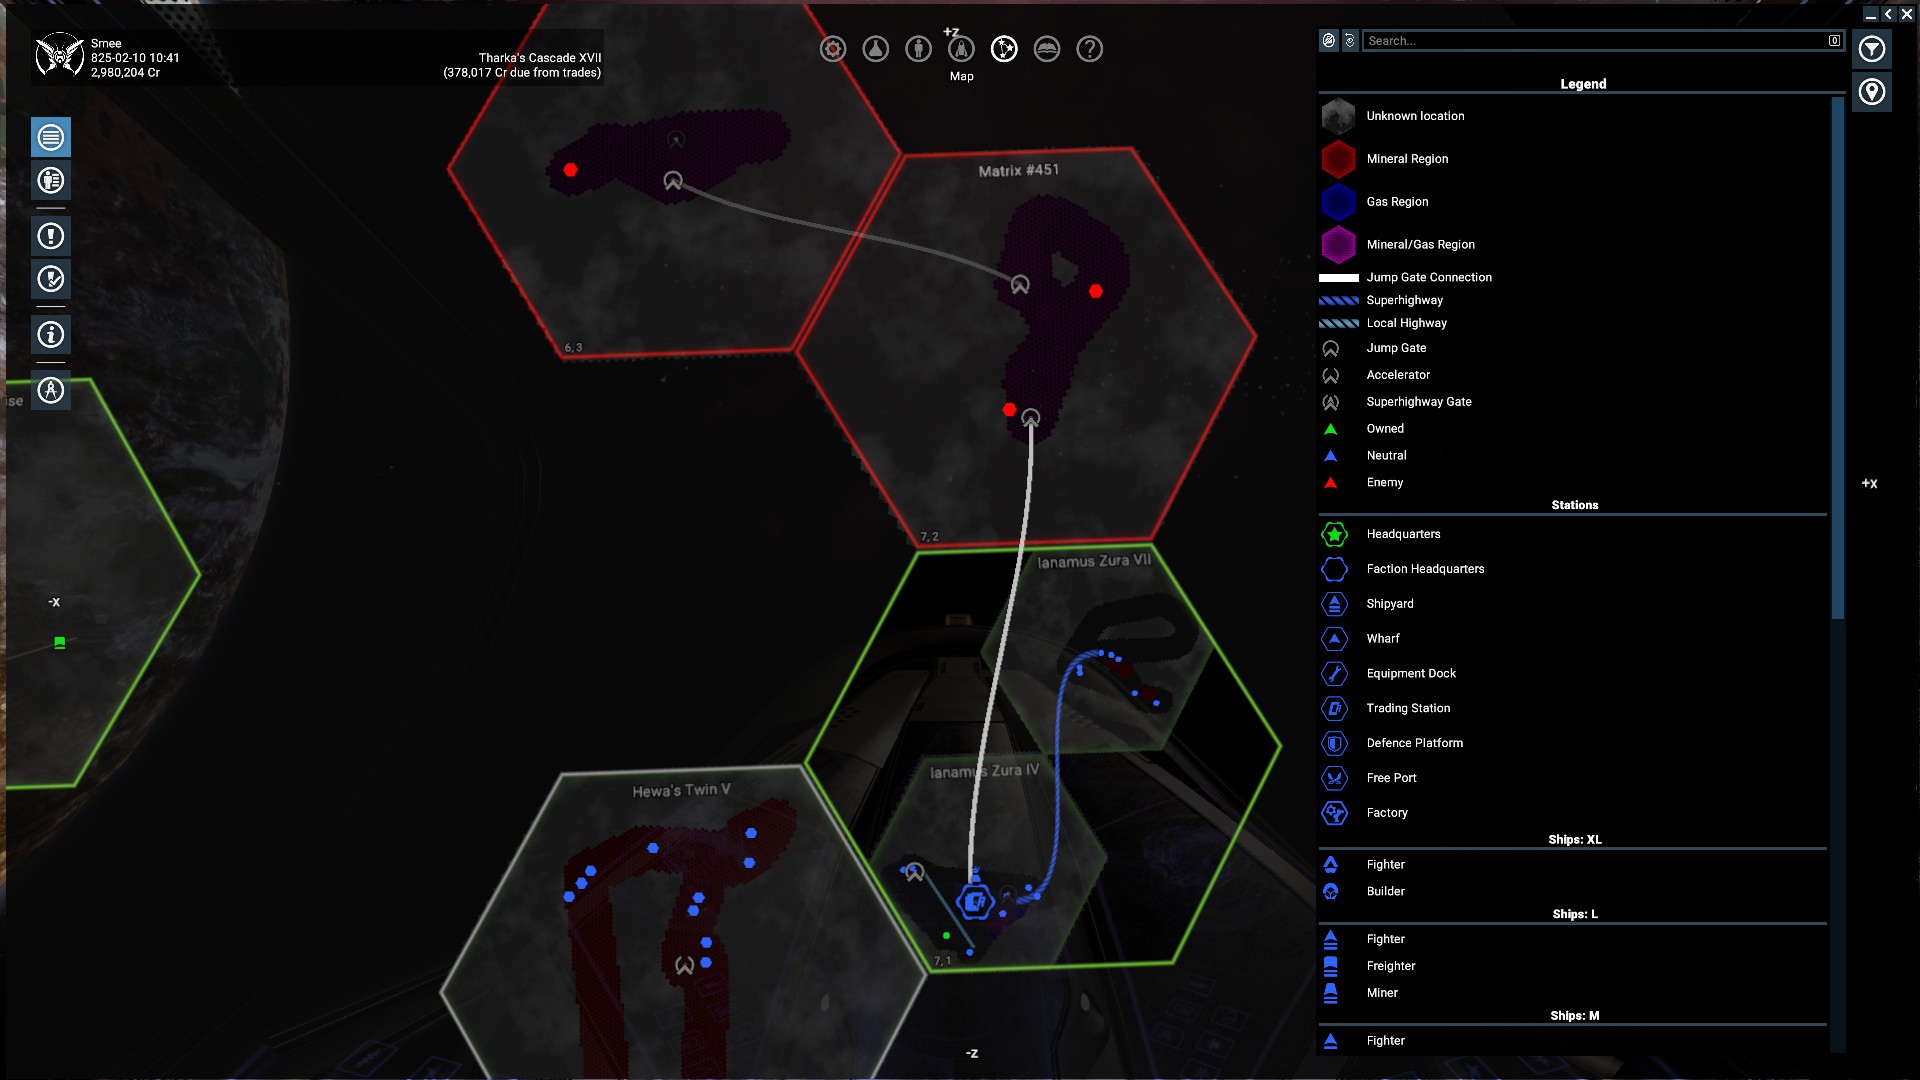Open the filter settings funnel icon
Viewport: 1920px width, 1080px height.
(x=1871, y=49)
